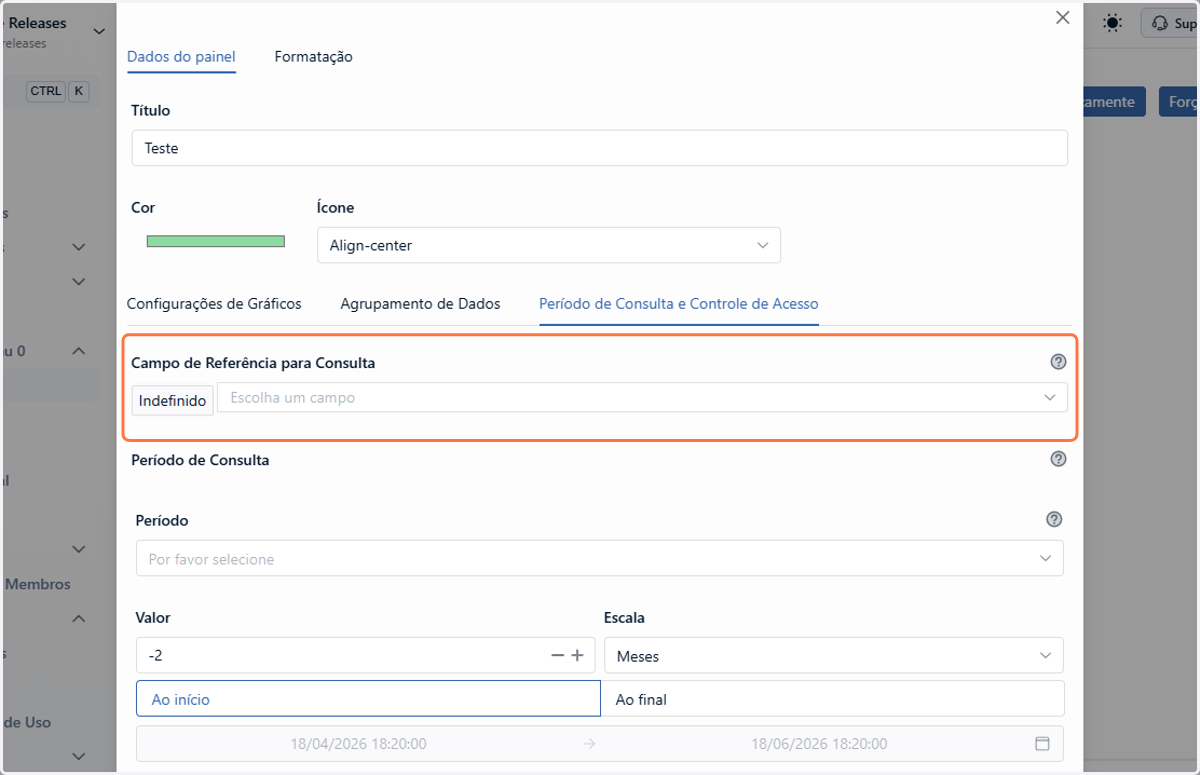Open Configurações de Gráficos tab

[x=214, y=303]
